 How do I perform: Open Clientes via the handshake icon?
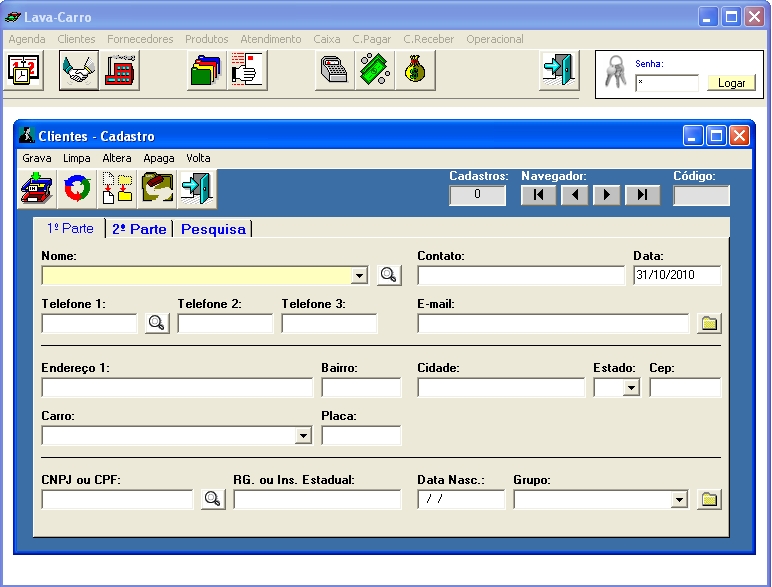point(78,71)
